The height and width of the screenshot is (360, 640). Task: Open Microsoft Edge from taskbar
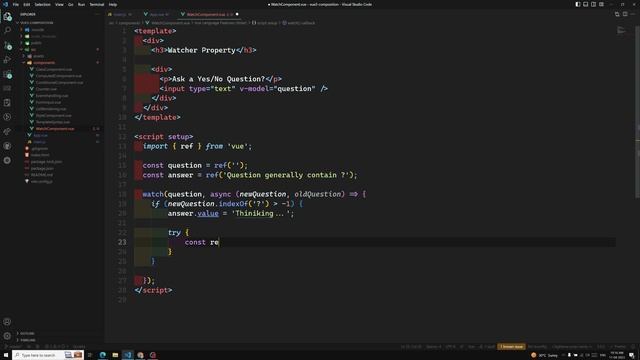coord(102,355)
